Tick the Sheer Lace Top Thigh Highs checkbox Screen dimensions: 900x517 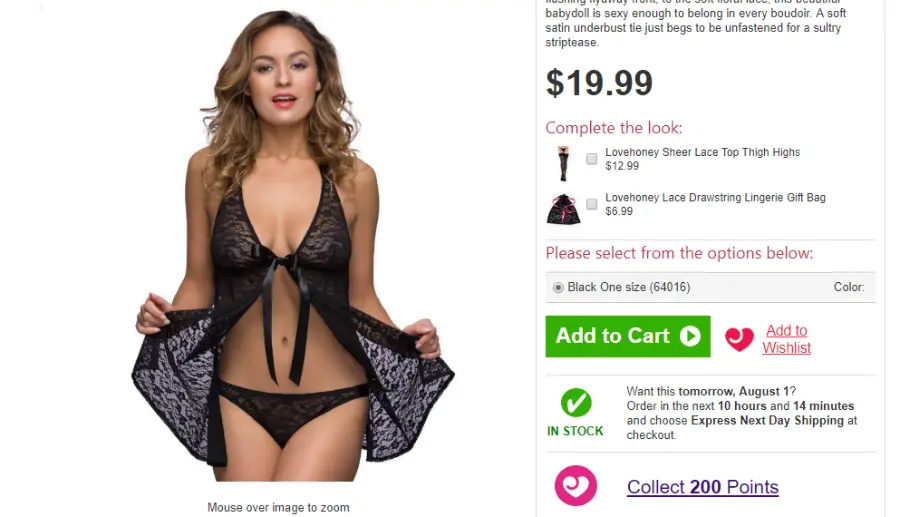pos(591,159)
